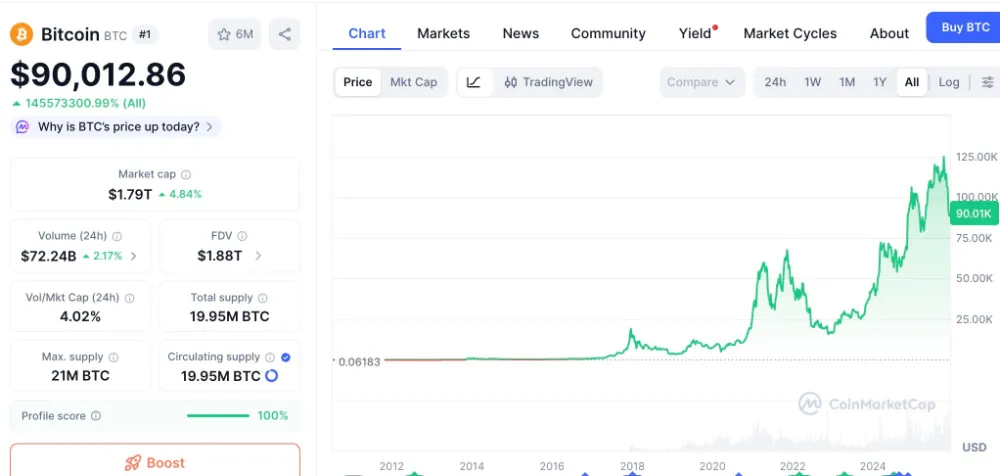The image size is (1000, 476).
Task: Switch to the Markets tab
Action: (x=443, y=33)
